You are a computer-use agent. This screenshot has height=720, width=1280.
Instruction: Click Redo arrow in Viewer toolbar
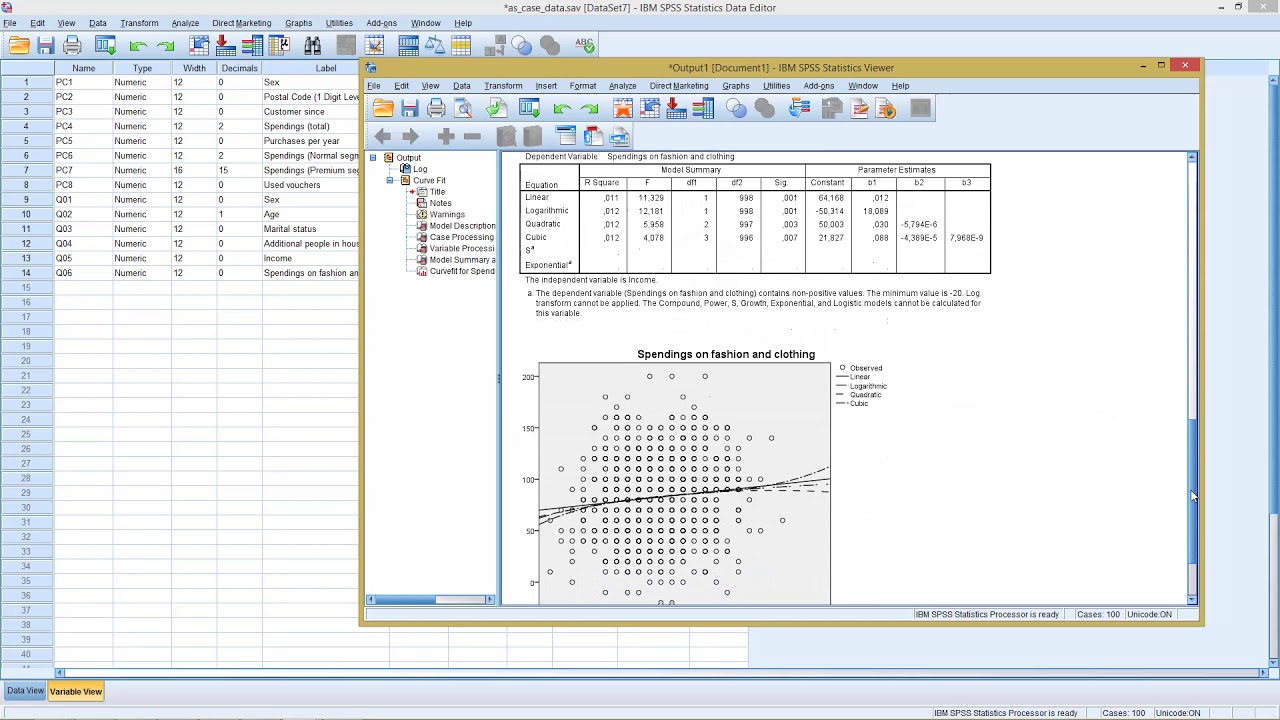[x=589, y=108]
